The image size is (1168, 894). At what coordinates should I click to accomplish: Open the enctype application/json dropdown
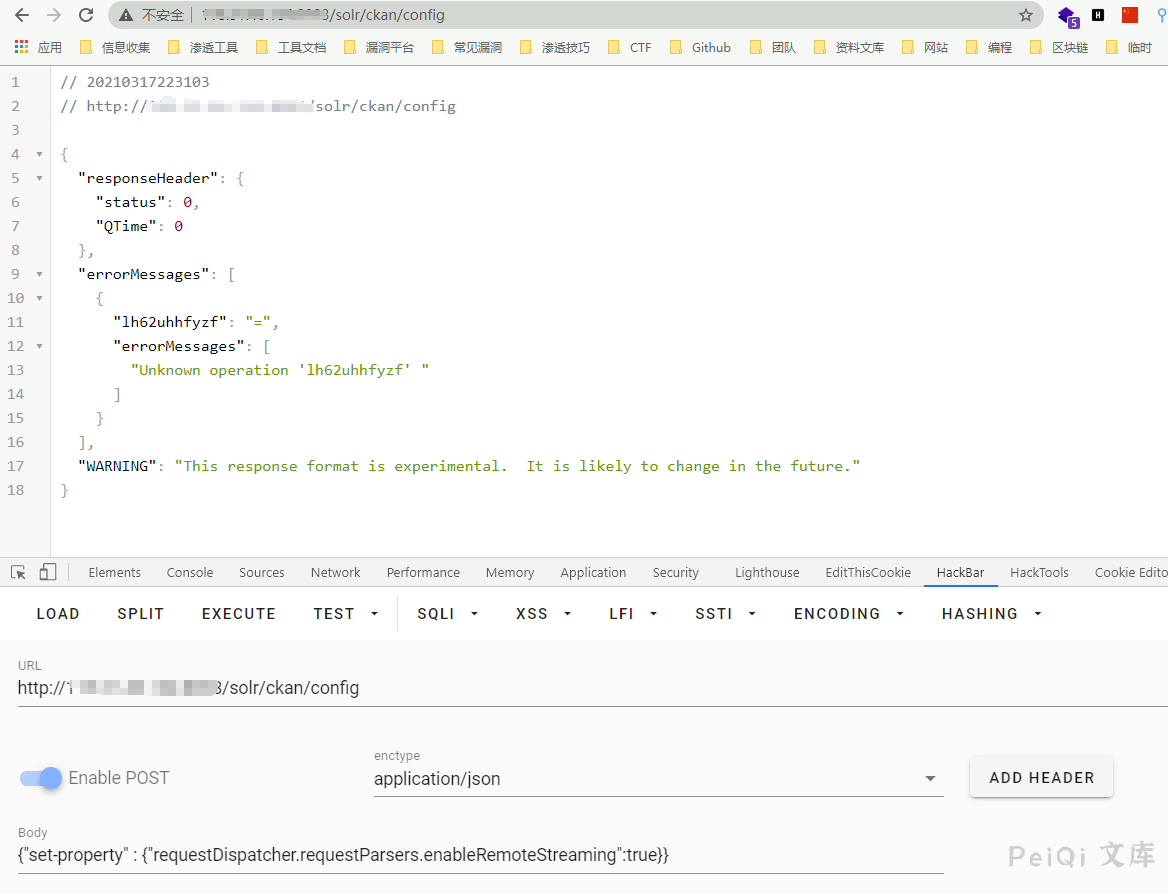tap(658, 778)
